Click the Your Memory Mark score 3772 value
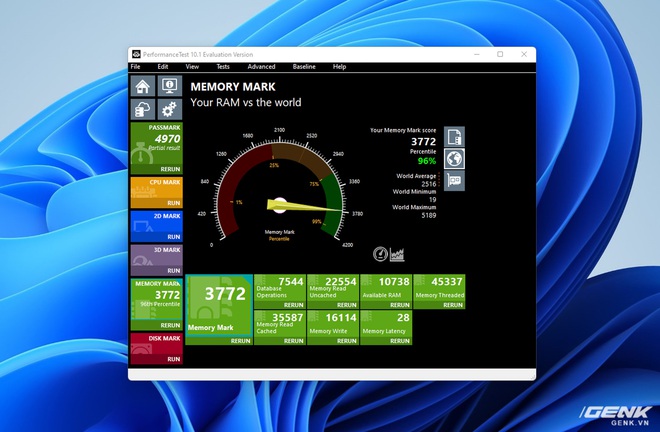Viewport: 660px width, 432px height. 423,141
